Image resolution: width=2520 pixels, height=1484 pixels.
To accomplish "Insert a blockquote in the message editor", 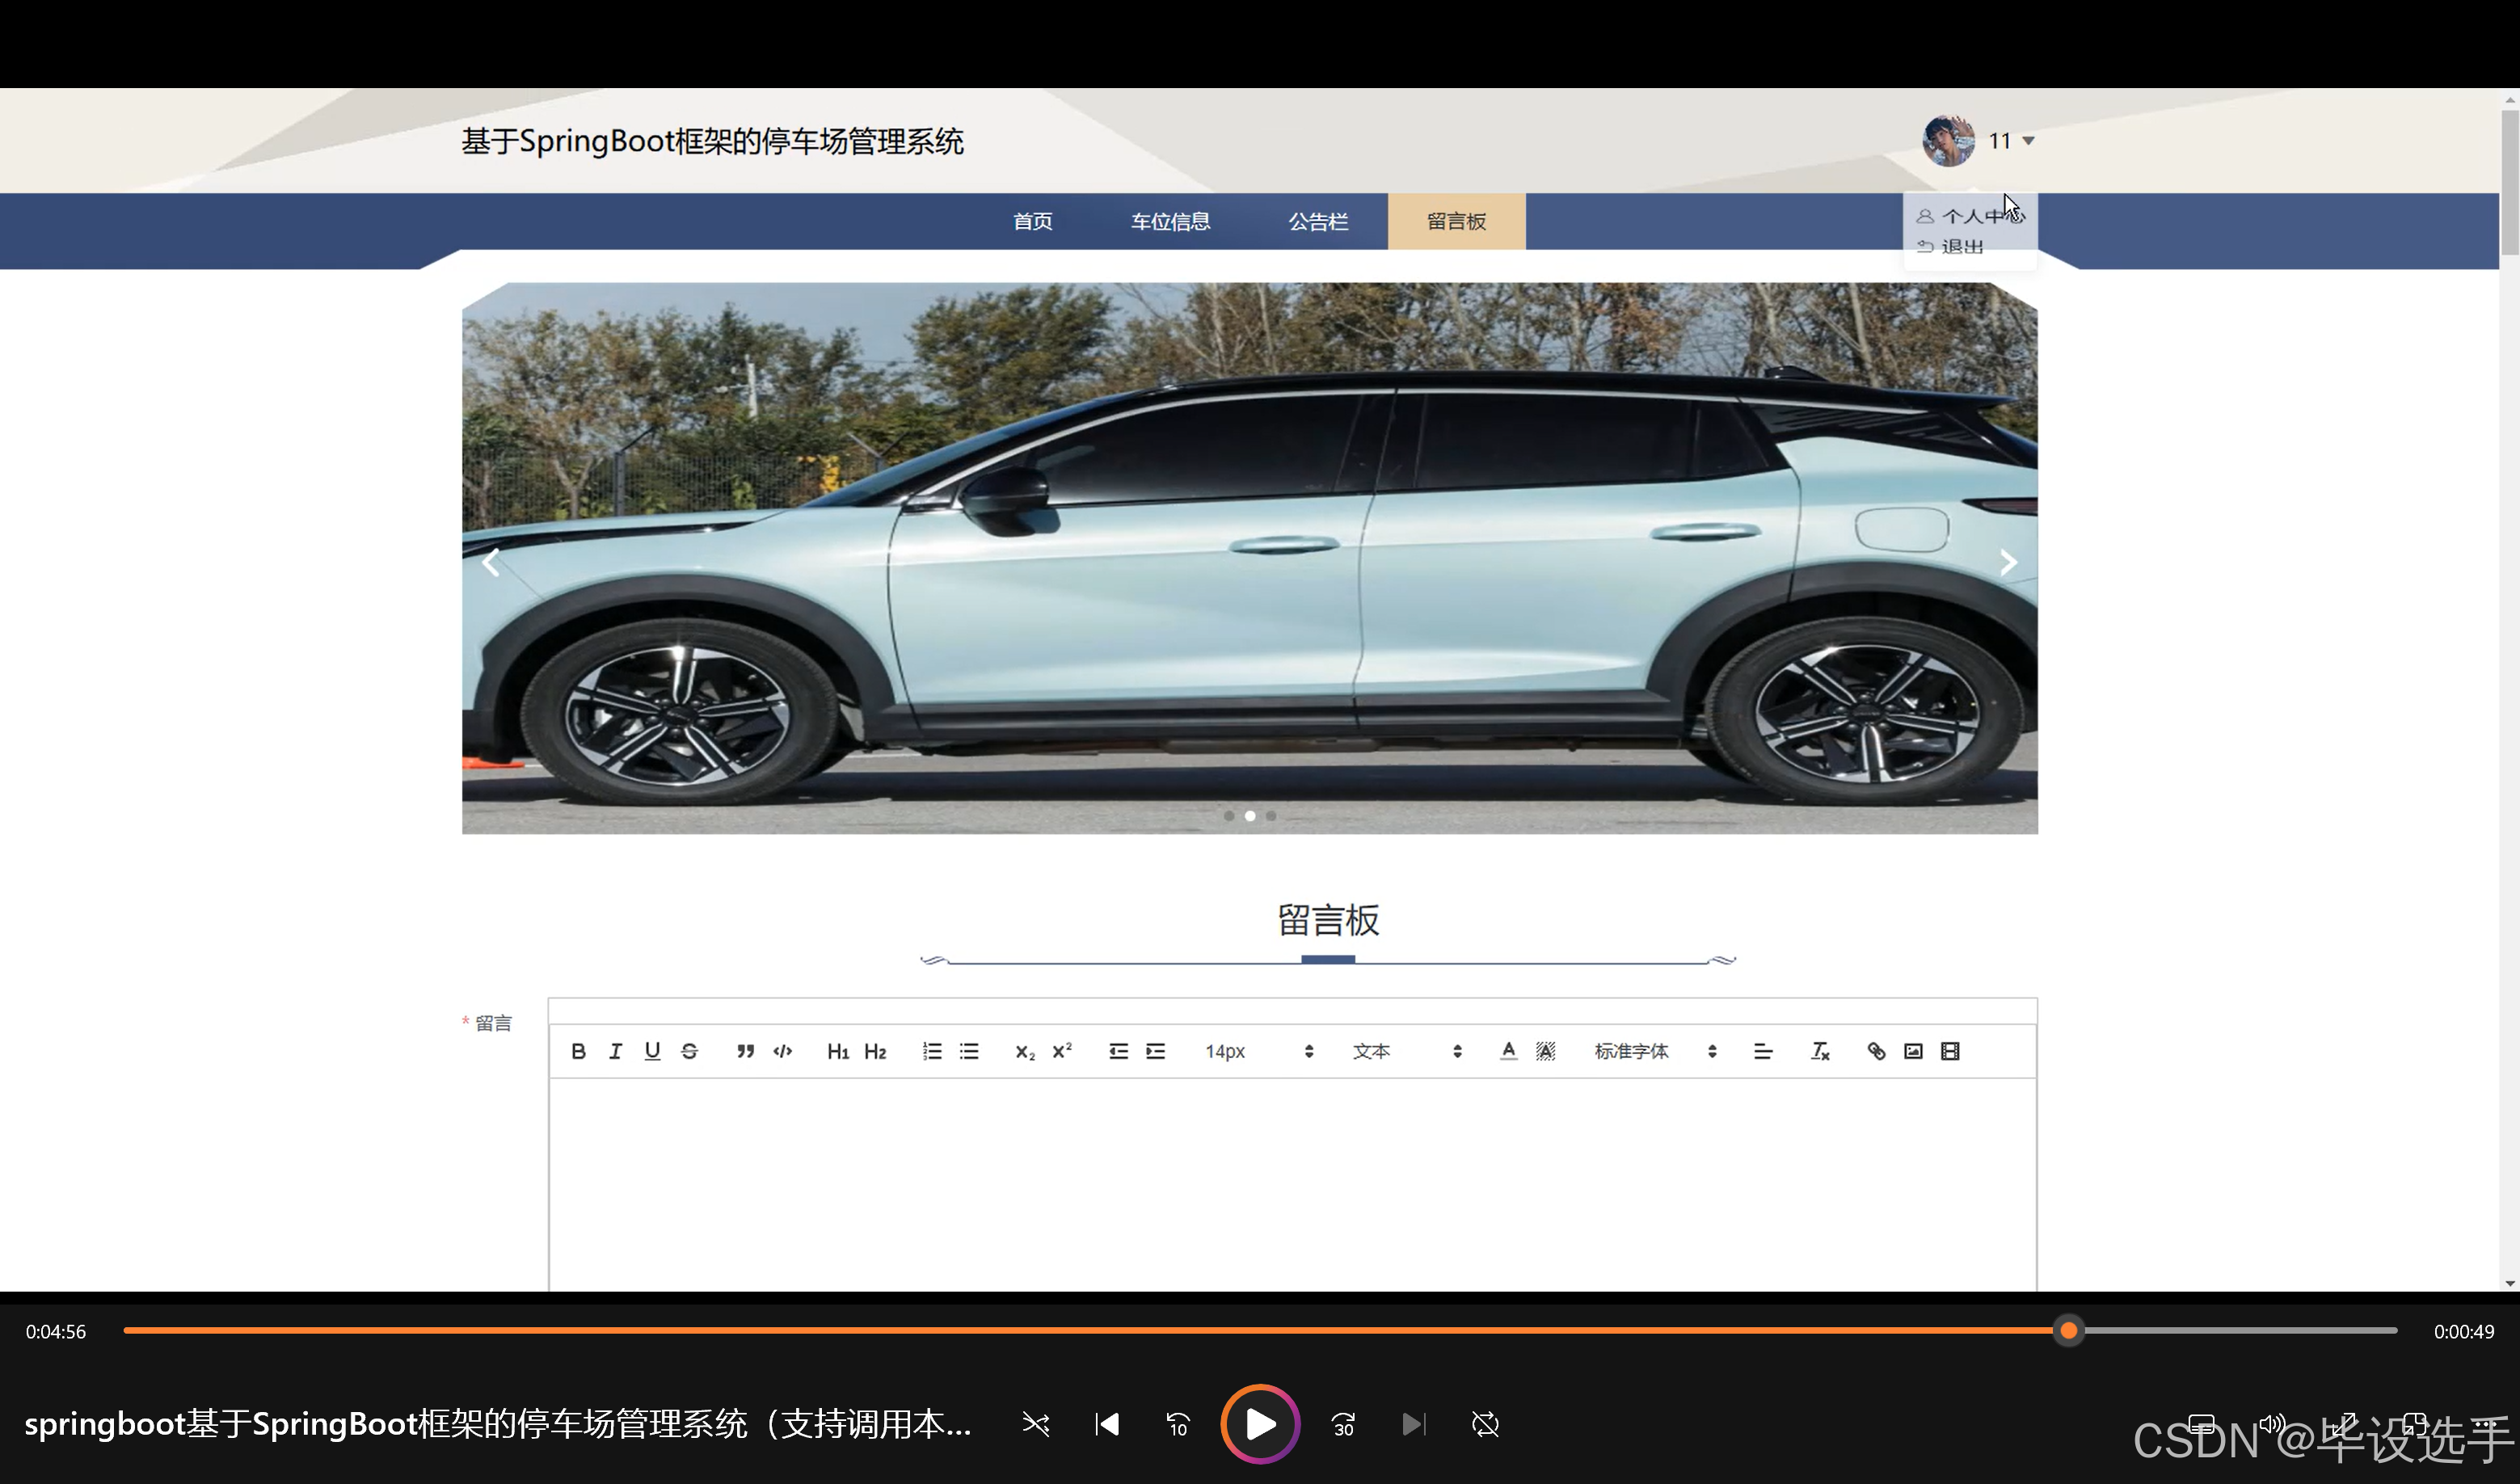I will 745,1051.
